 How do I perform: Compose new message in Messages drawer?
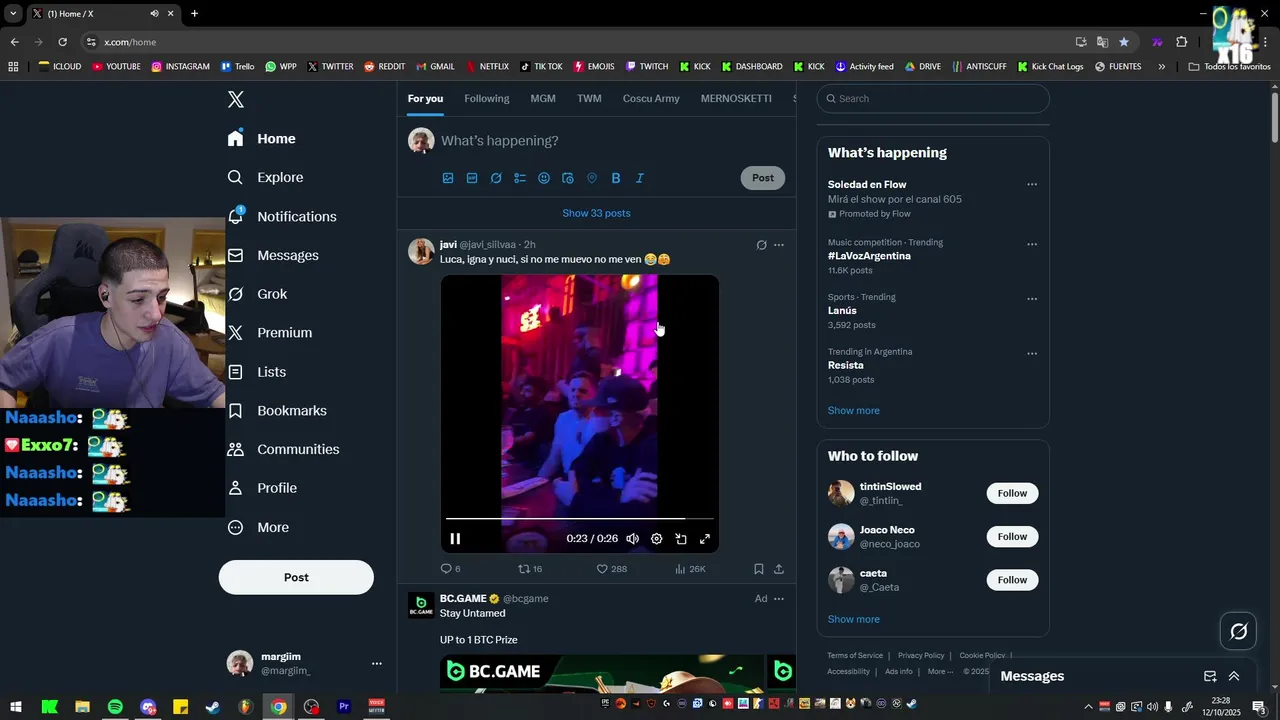(x=1210, y=676)
